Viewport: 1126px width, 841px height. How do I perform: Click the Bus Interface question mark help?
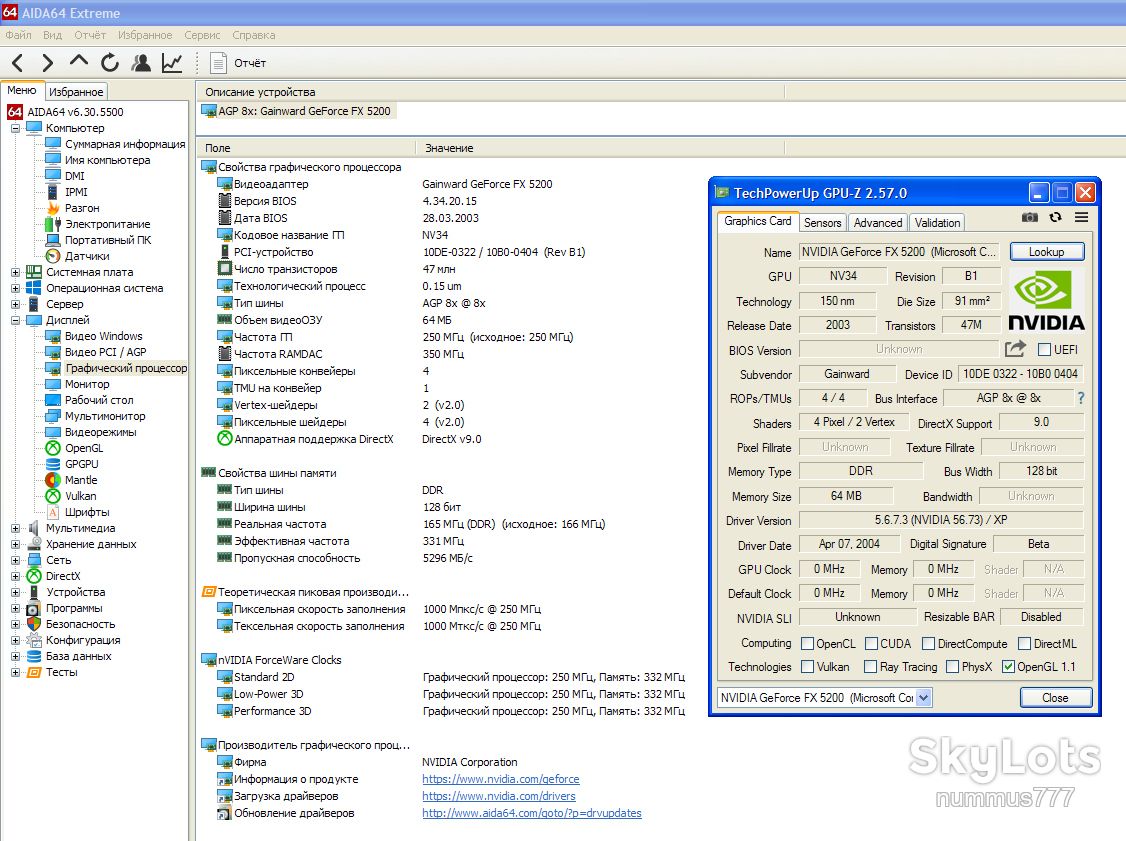pos(1081,398)
